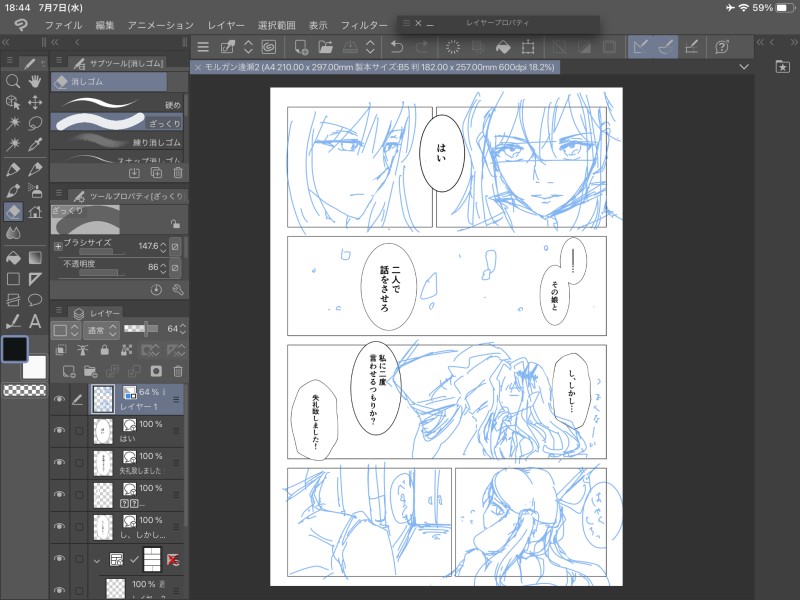Select the 消しゴム sub tool group
The width and height of the screenshot is (800, 600).
(x=109, y=82)
